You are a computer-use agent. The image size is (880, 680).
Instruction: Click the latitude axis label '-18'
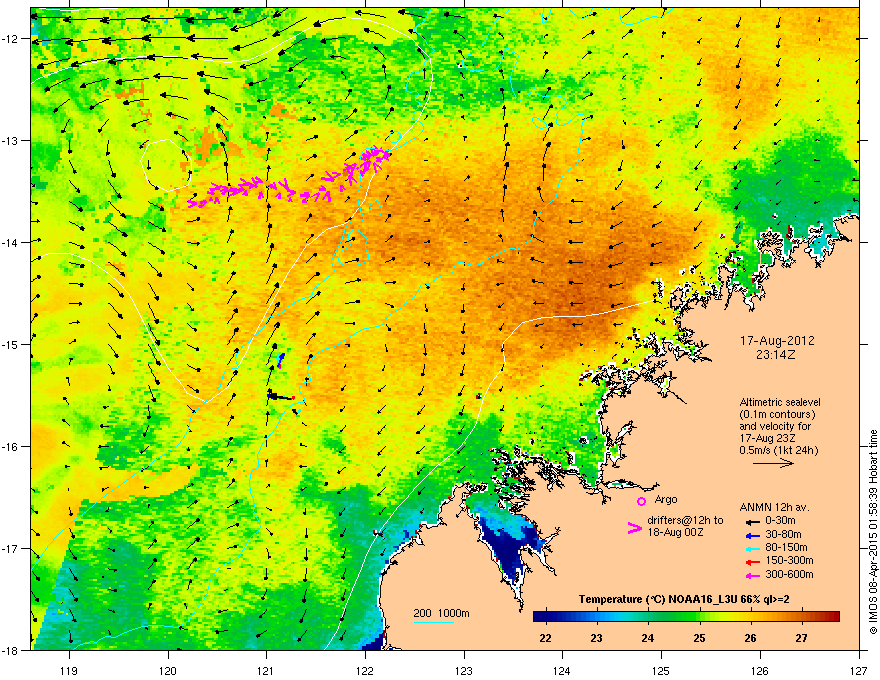[10, 650]
